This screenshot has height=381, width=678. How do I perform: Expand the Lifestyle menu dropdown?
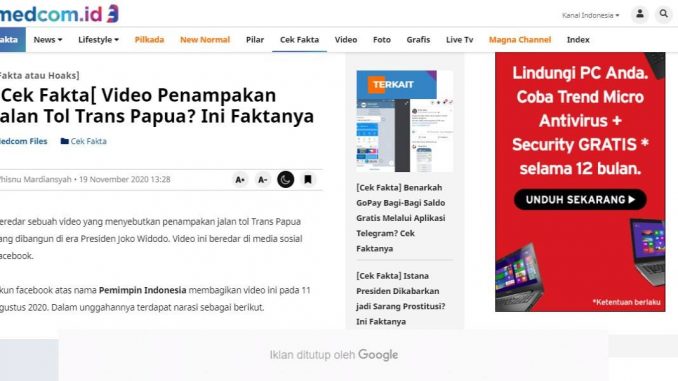tap(99, 40)
